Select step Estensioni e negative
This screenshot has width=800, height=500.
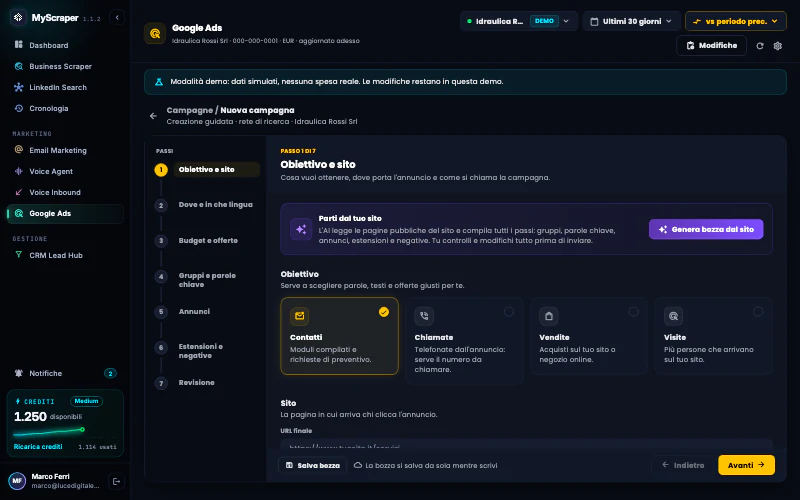(207, 351)
